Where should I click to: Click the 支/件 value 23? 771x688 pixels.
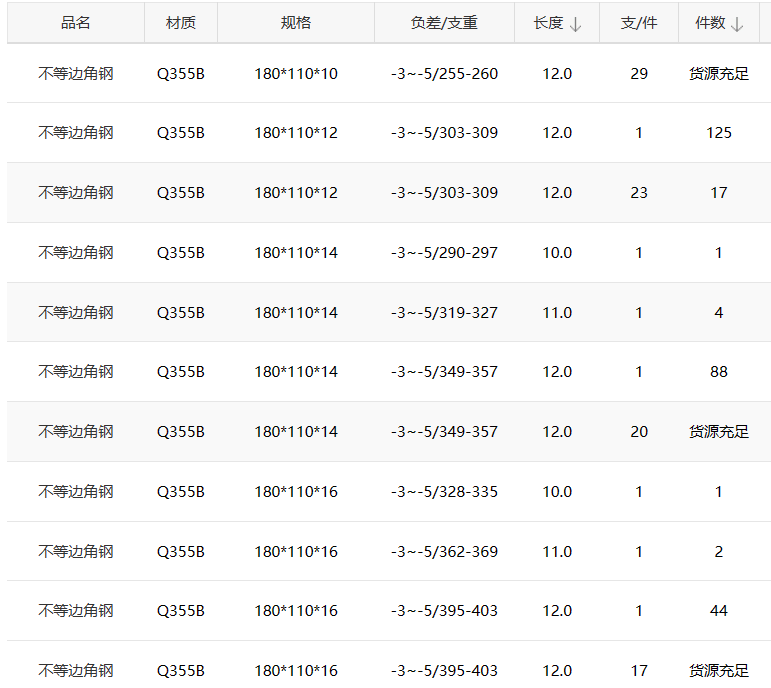(x=639, y=193)
